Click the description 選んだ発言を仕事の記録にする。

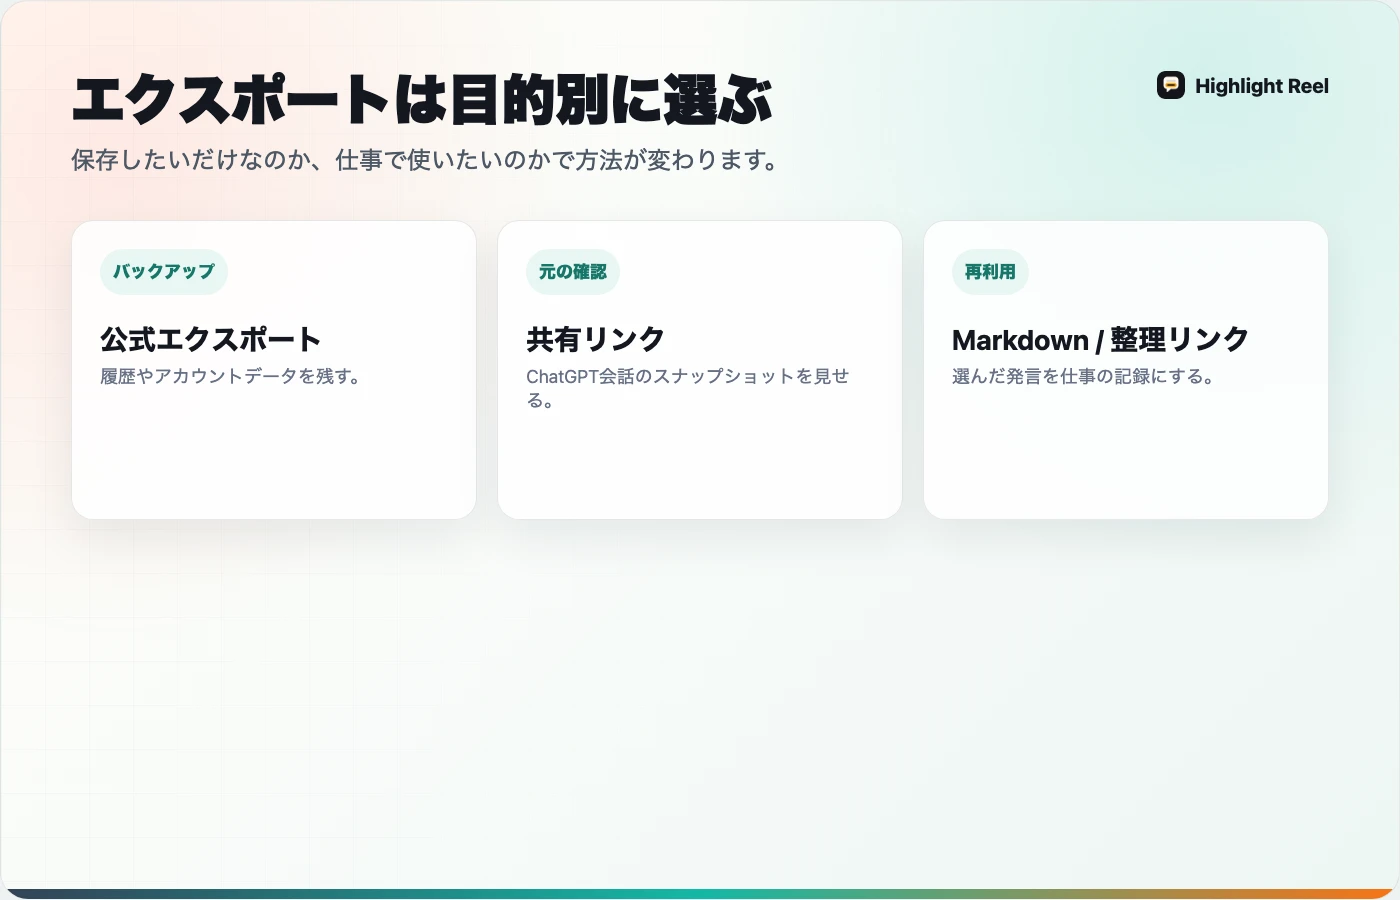(1084, 377)
